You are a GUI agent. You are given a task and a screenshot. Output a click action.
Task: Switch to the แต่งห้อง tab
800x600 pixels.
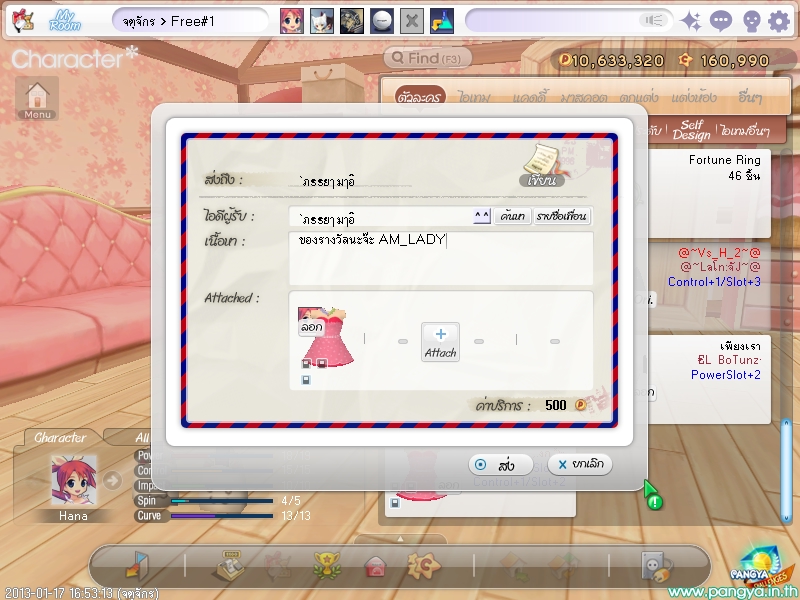pos(694,97)
